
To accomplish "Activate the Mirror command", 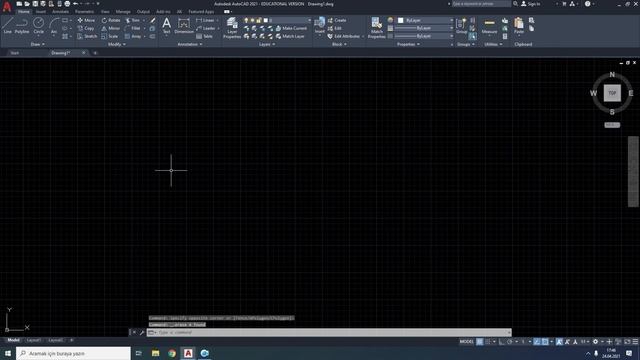I will coord(111,28).
